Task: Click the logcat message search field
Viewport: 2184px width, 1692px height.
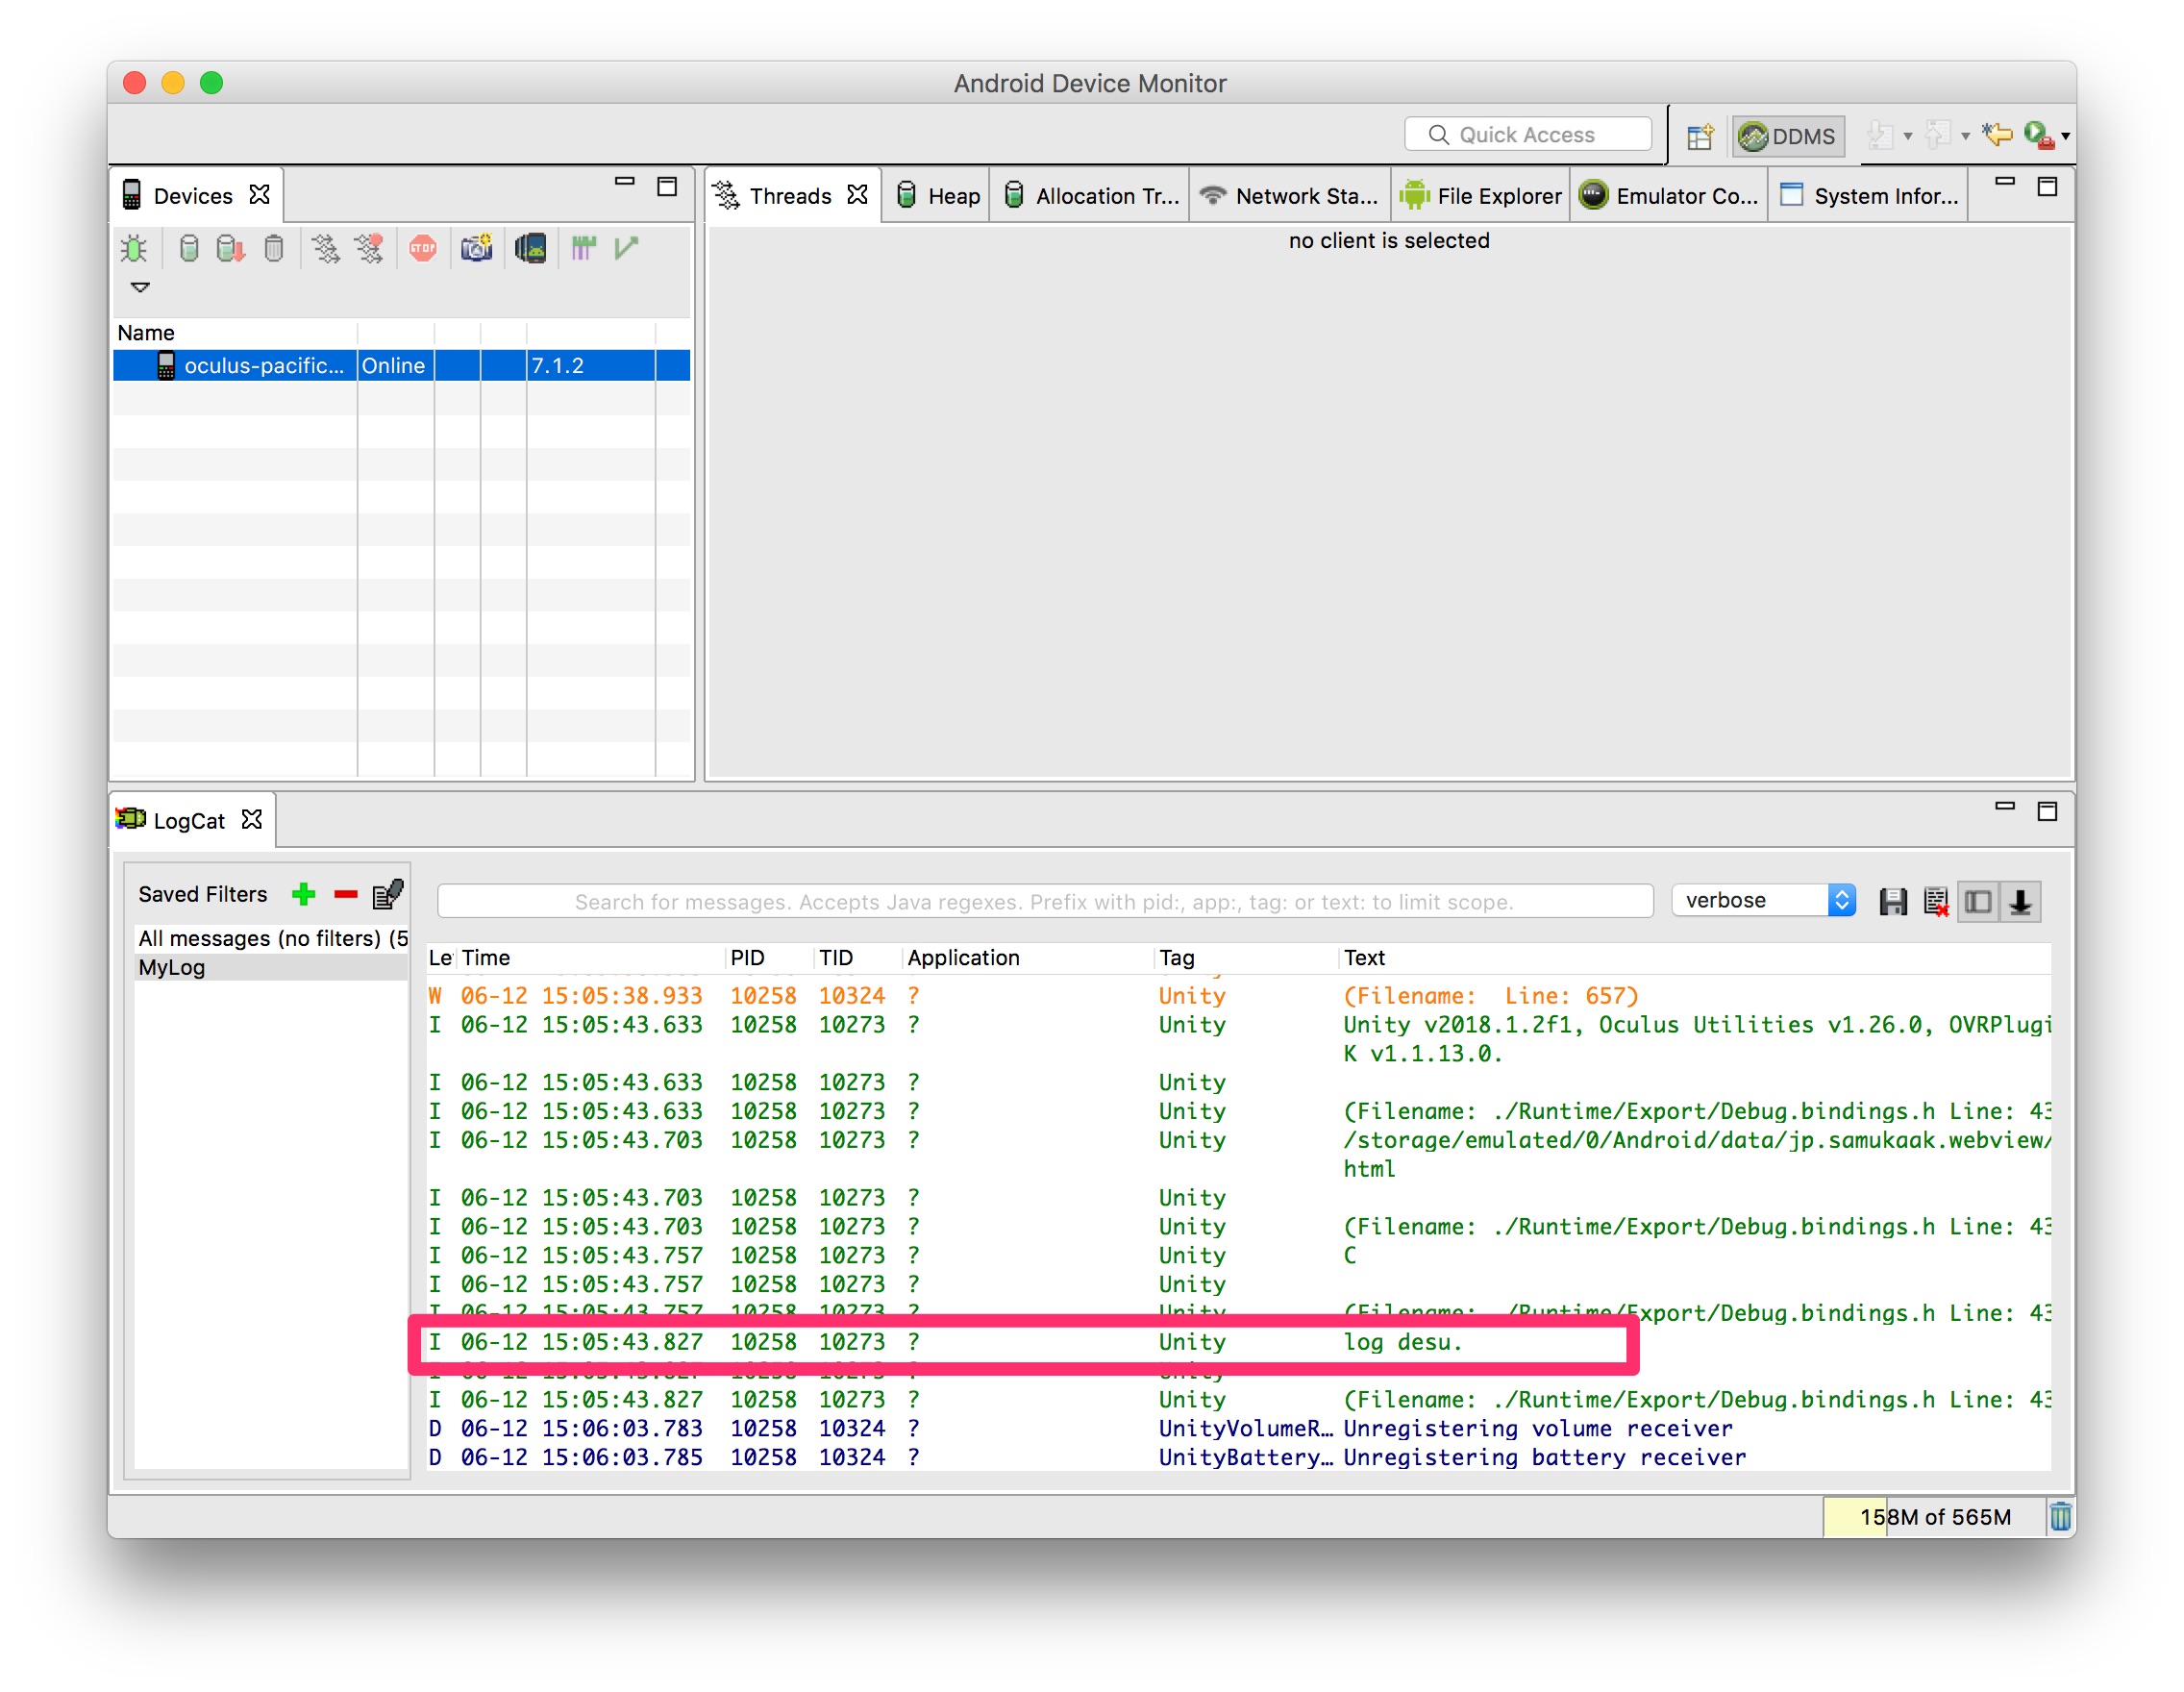Action: point(1044,902)
